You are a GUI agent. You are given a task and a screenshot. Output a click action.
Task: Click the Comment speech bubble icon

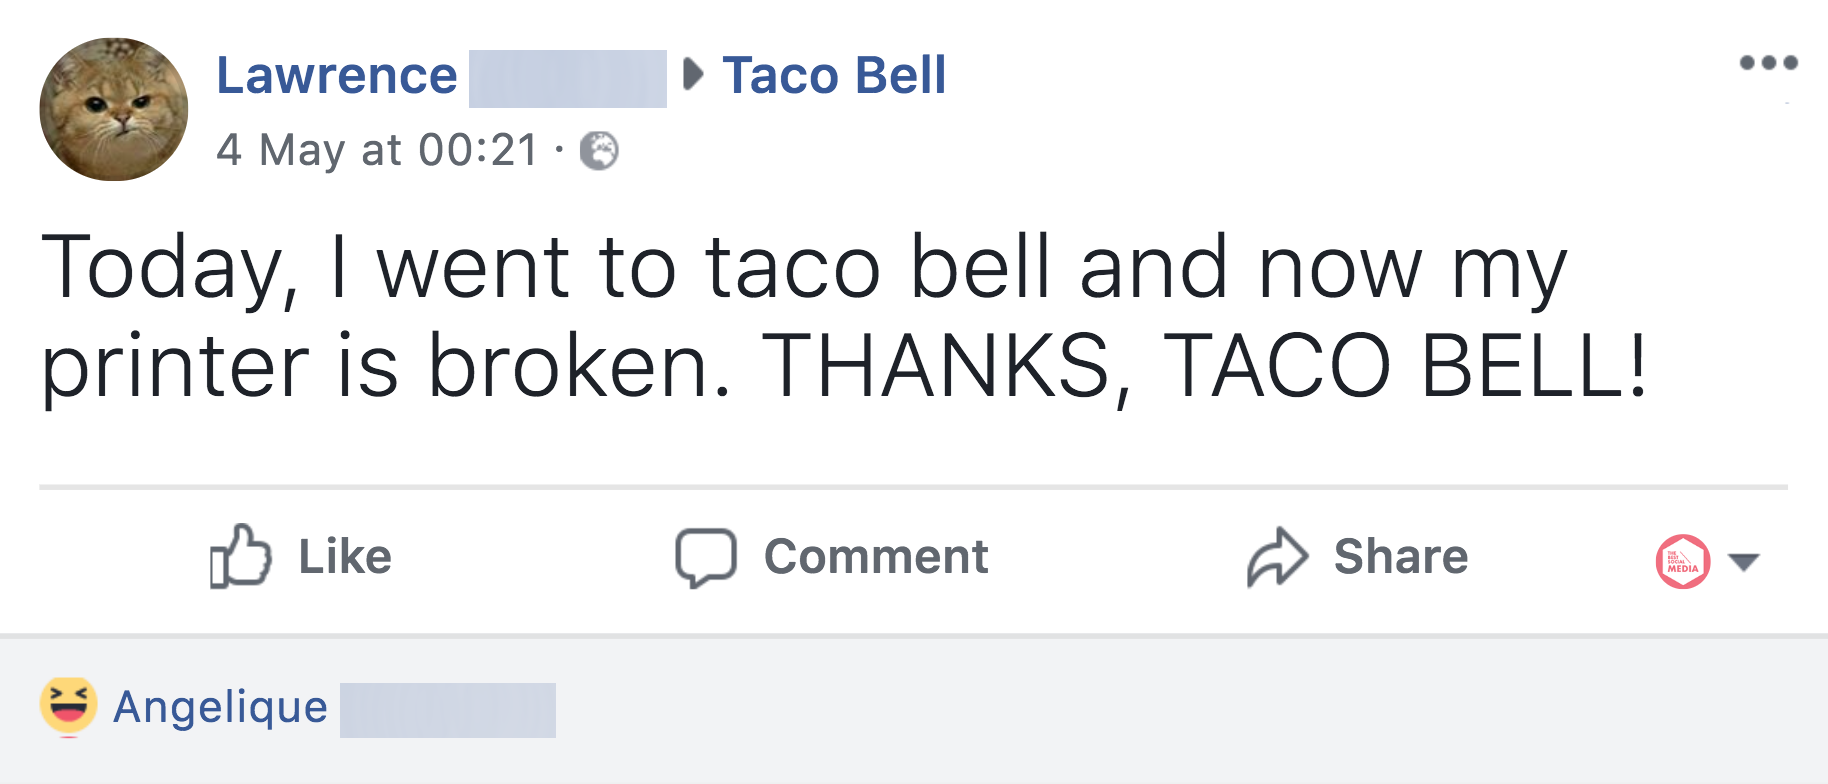click(x=706, y=556)
